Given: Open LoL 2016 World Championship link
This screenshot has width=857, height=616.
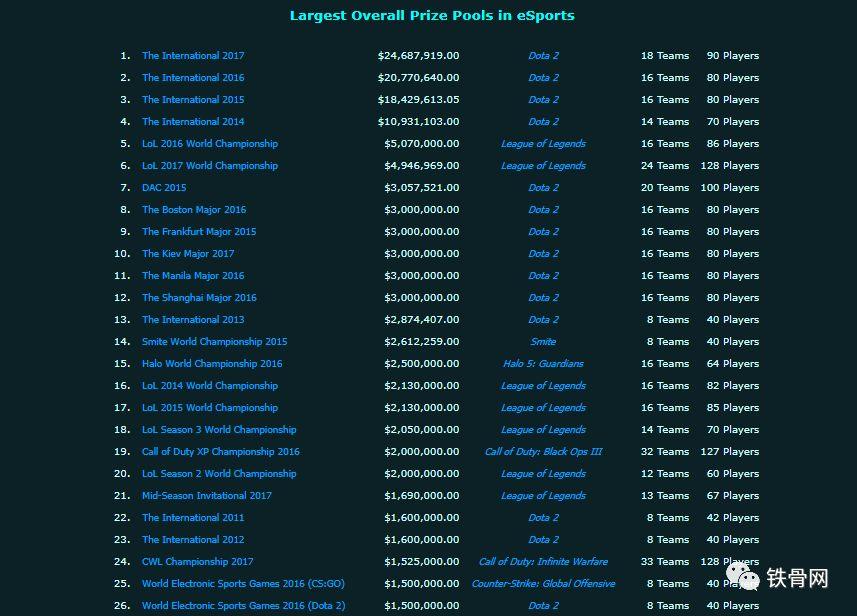Looking at the screenshot, I should pos(210,144).
